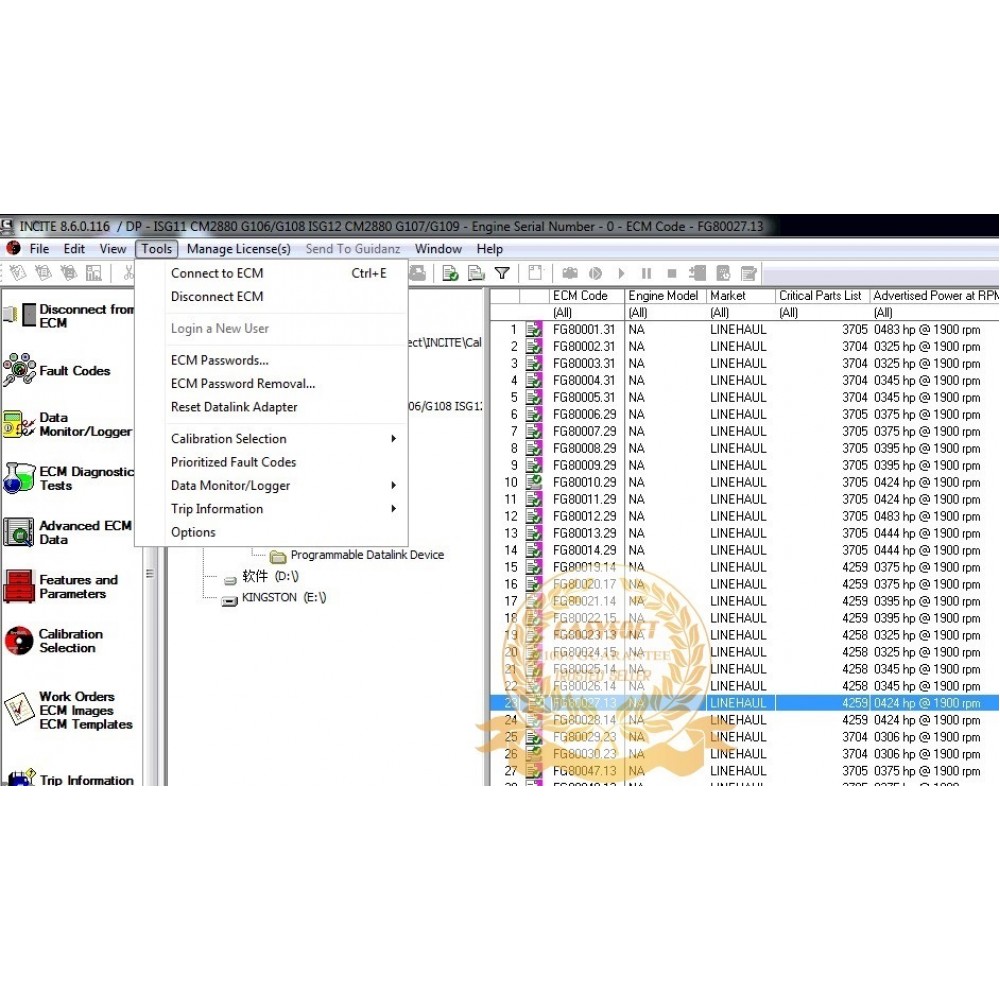Viewport: 1000px width, 1000px height.
Task: Click row number 24 in the calibration table
Action: point(511,720)
